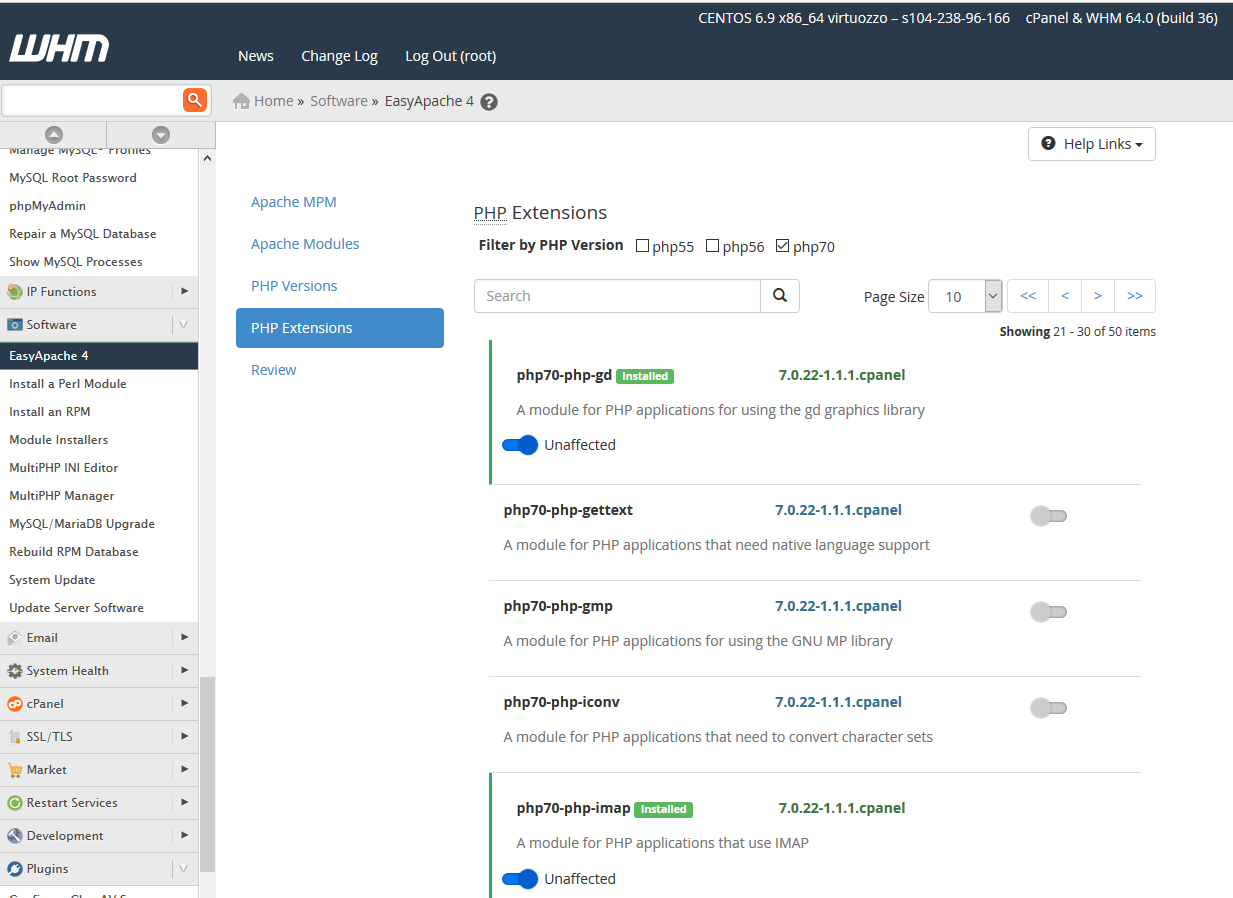Tick the php55 filter checkbox

click(642, 246)
